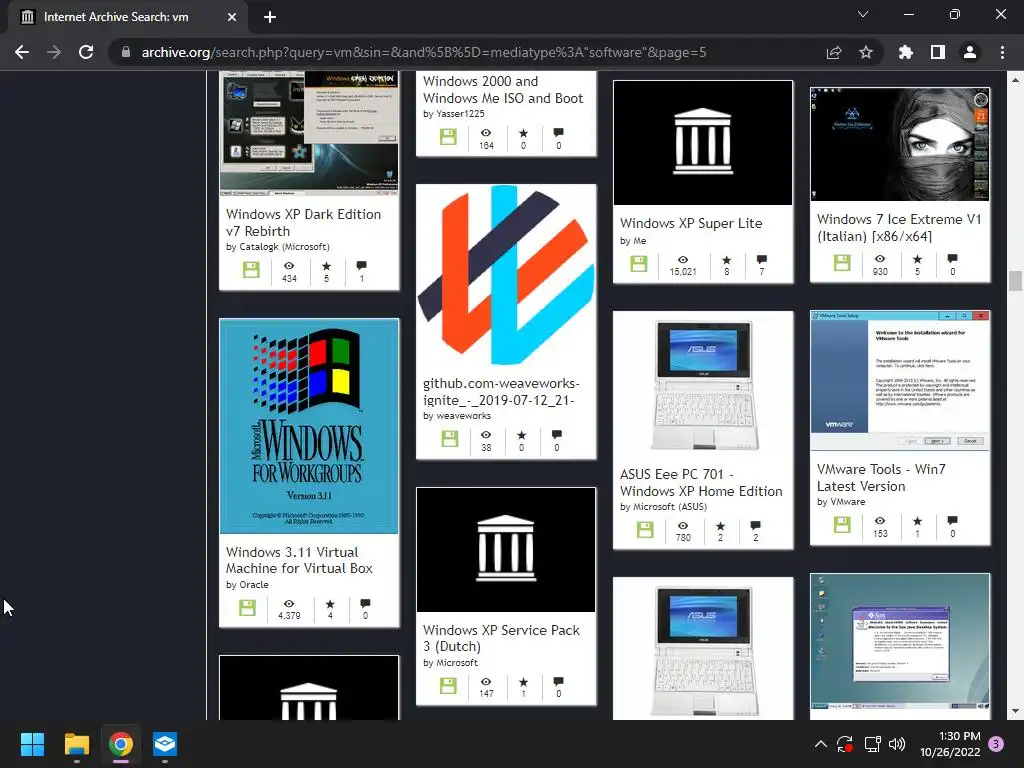Click software icon on Yasser1225 card

tap(448, 137)
